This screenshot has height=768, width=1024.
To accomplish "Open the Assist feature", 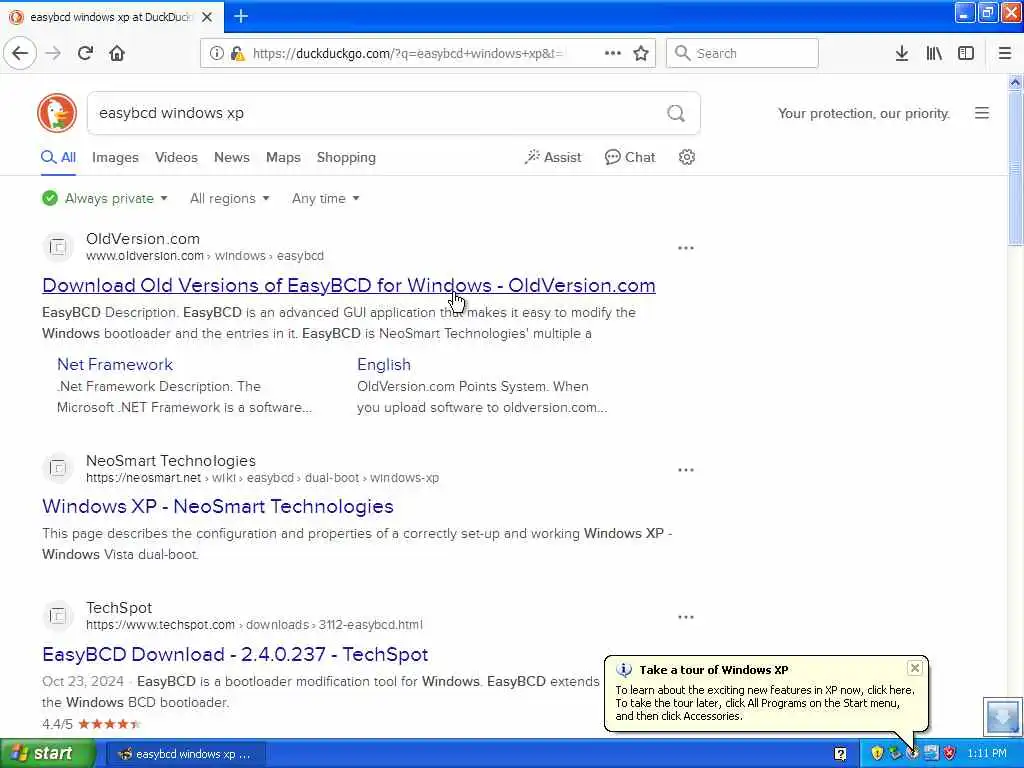I will pyautogui.click(x=552, y=157).
